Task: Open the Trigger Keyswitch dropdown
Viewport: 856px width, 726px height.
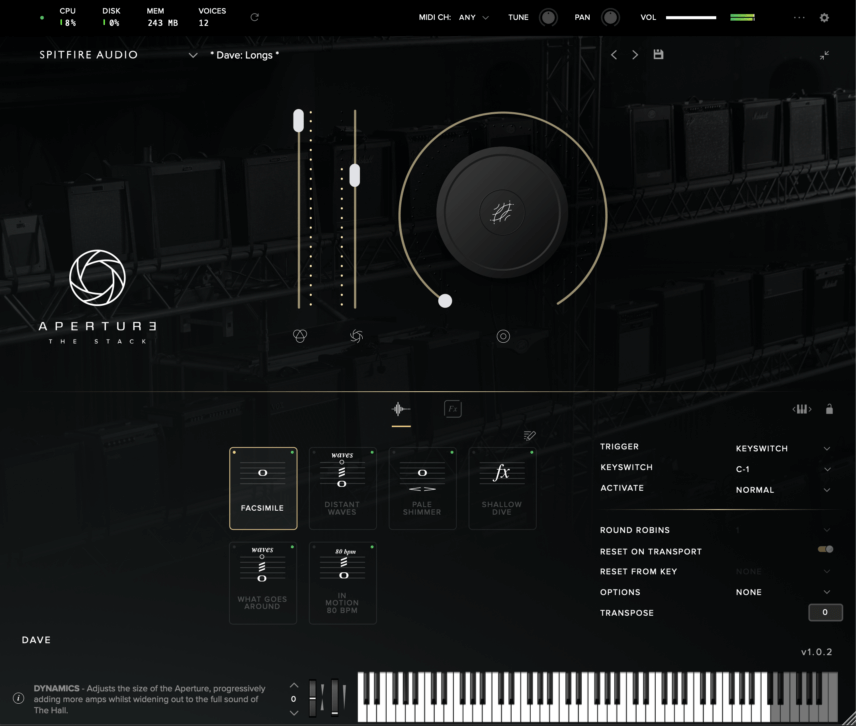Action: point(783,448)
